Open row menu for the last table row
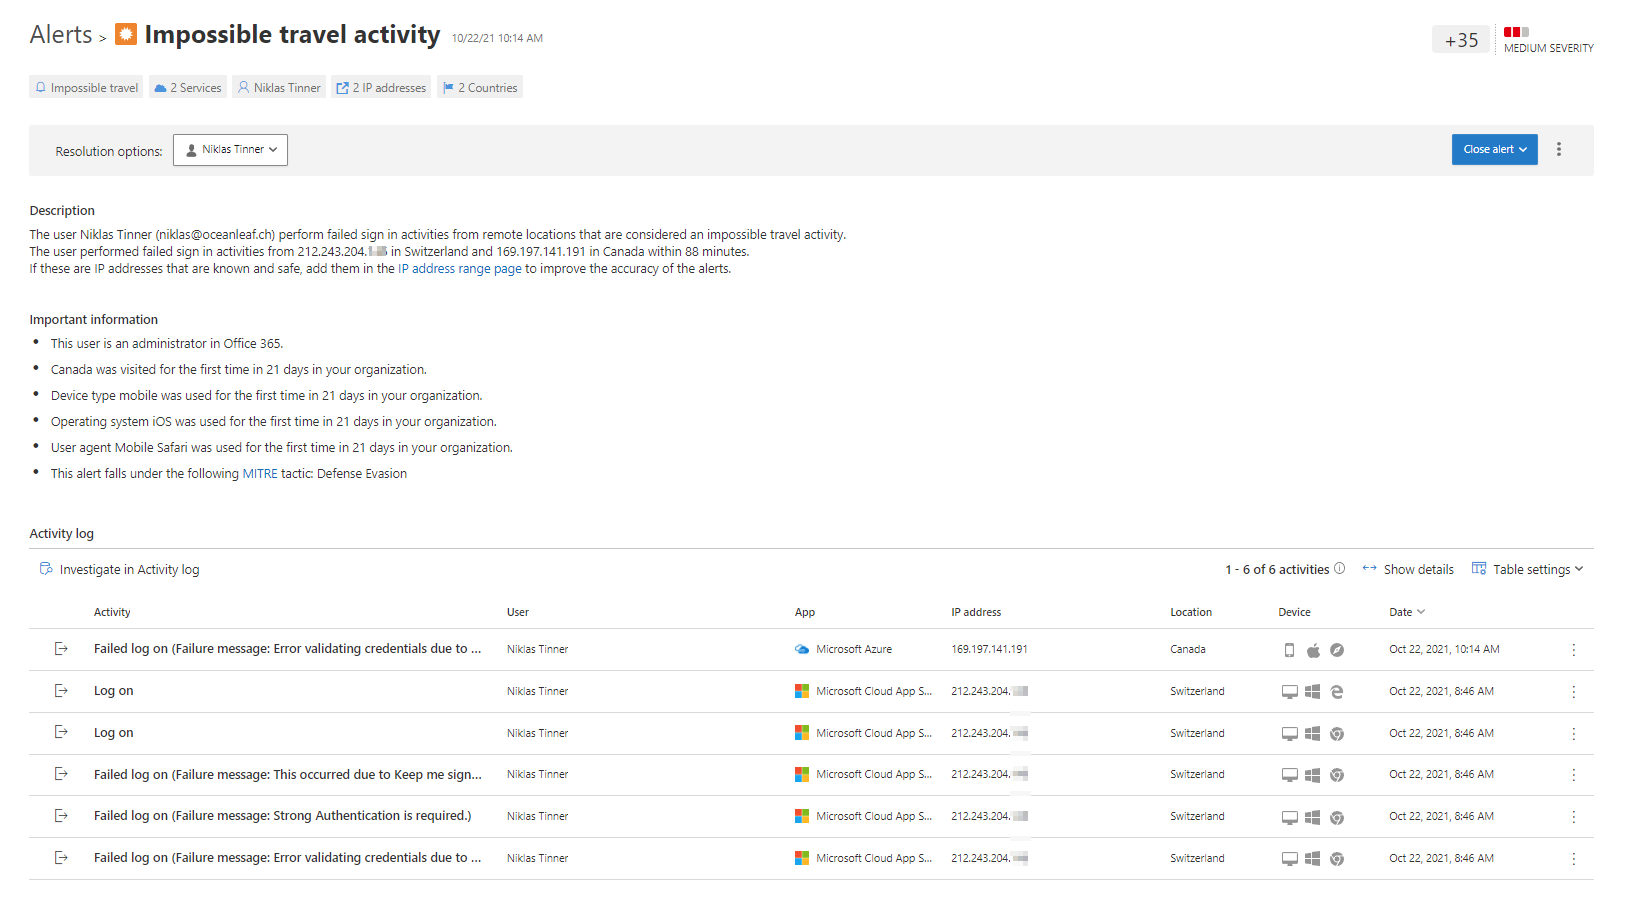This screenshot has height=897, width=1625. click(x=1574, y=859)
